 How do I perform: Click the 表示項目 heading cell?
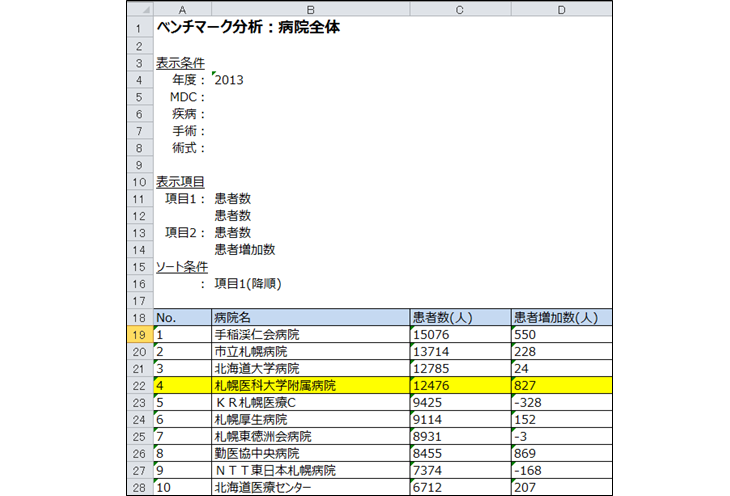point(182,182)
